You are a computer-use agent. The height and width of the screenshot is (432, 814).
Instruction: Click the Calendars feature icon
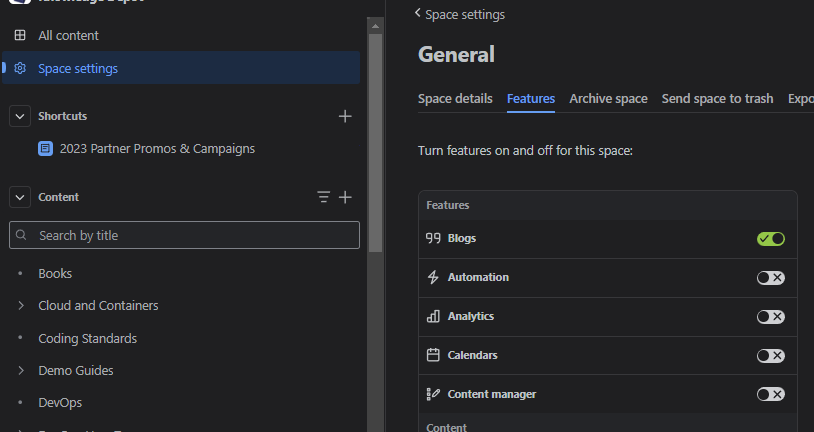[433, 355]
